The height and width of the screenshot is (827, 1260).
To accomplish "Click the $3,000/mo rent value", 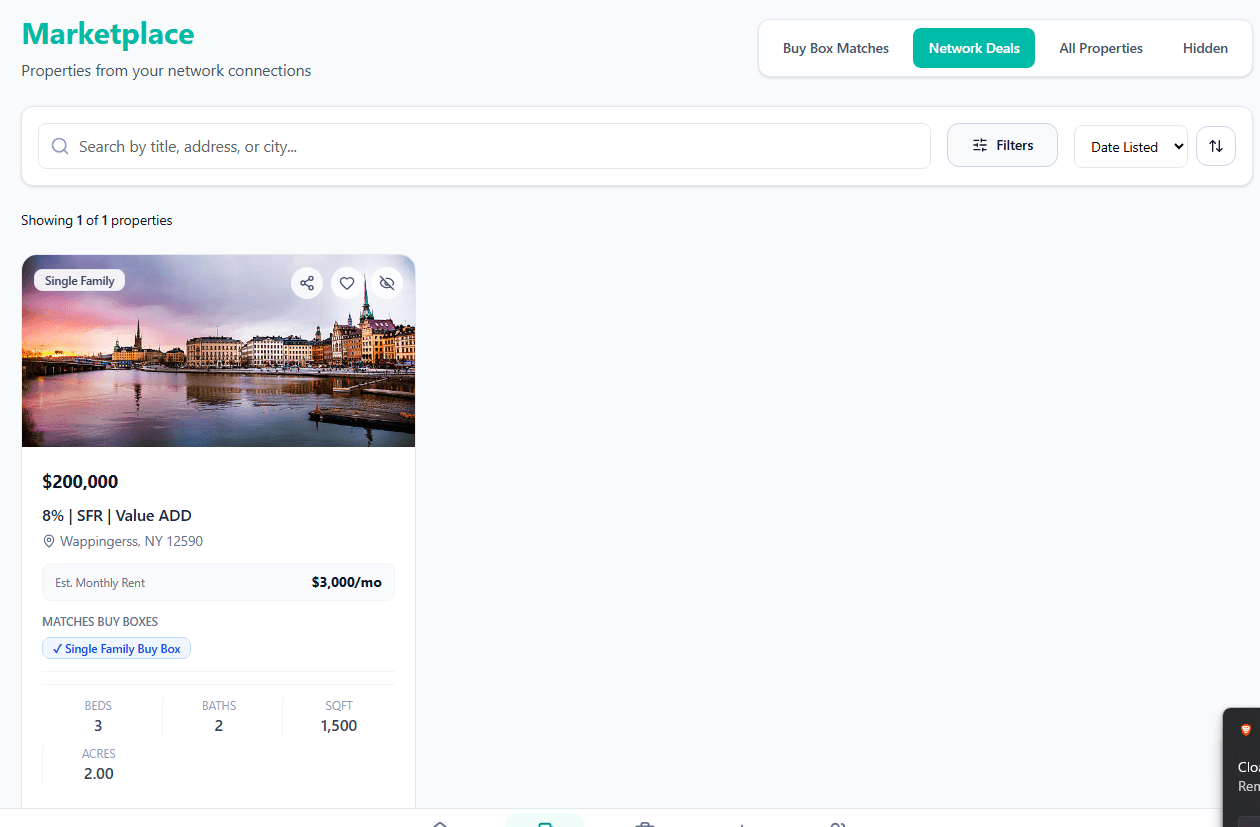I will [347, 582].
